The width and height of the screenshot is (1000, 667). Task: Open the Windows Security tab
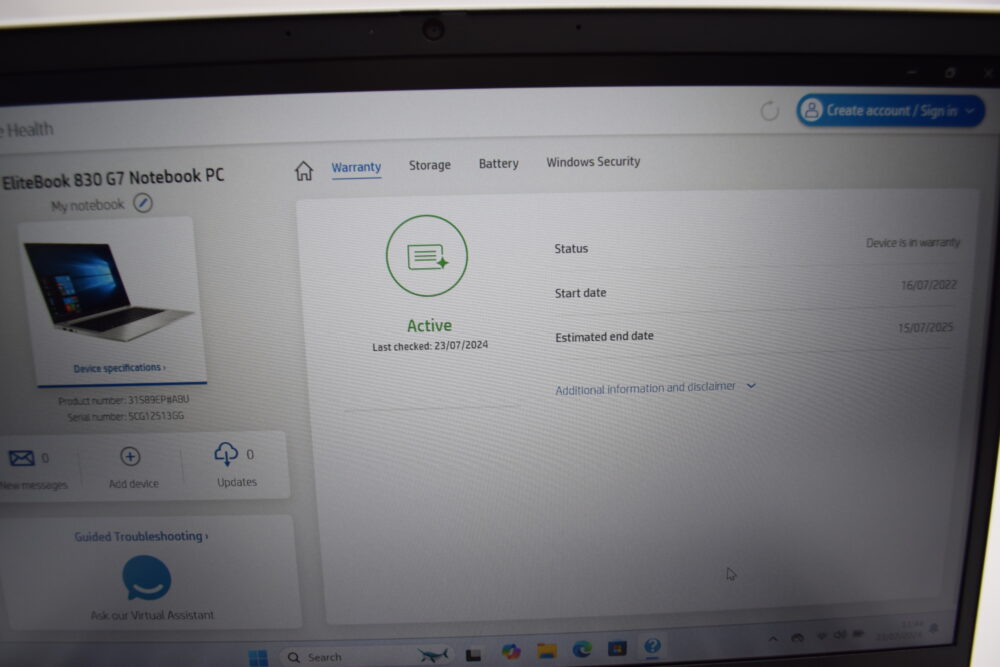pos(593,161)
